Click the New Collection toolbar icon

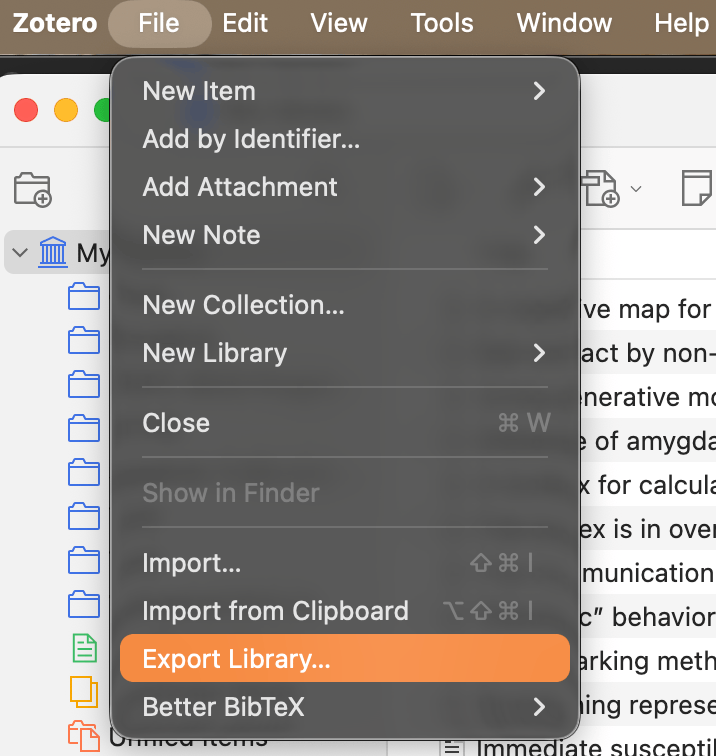[x=32, y=189]
